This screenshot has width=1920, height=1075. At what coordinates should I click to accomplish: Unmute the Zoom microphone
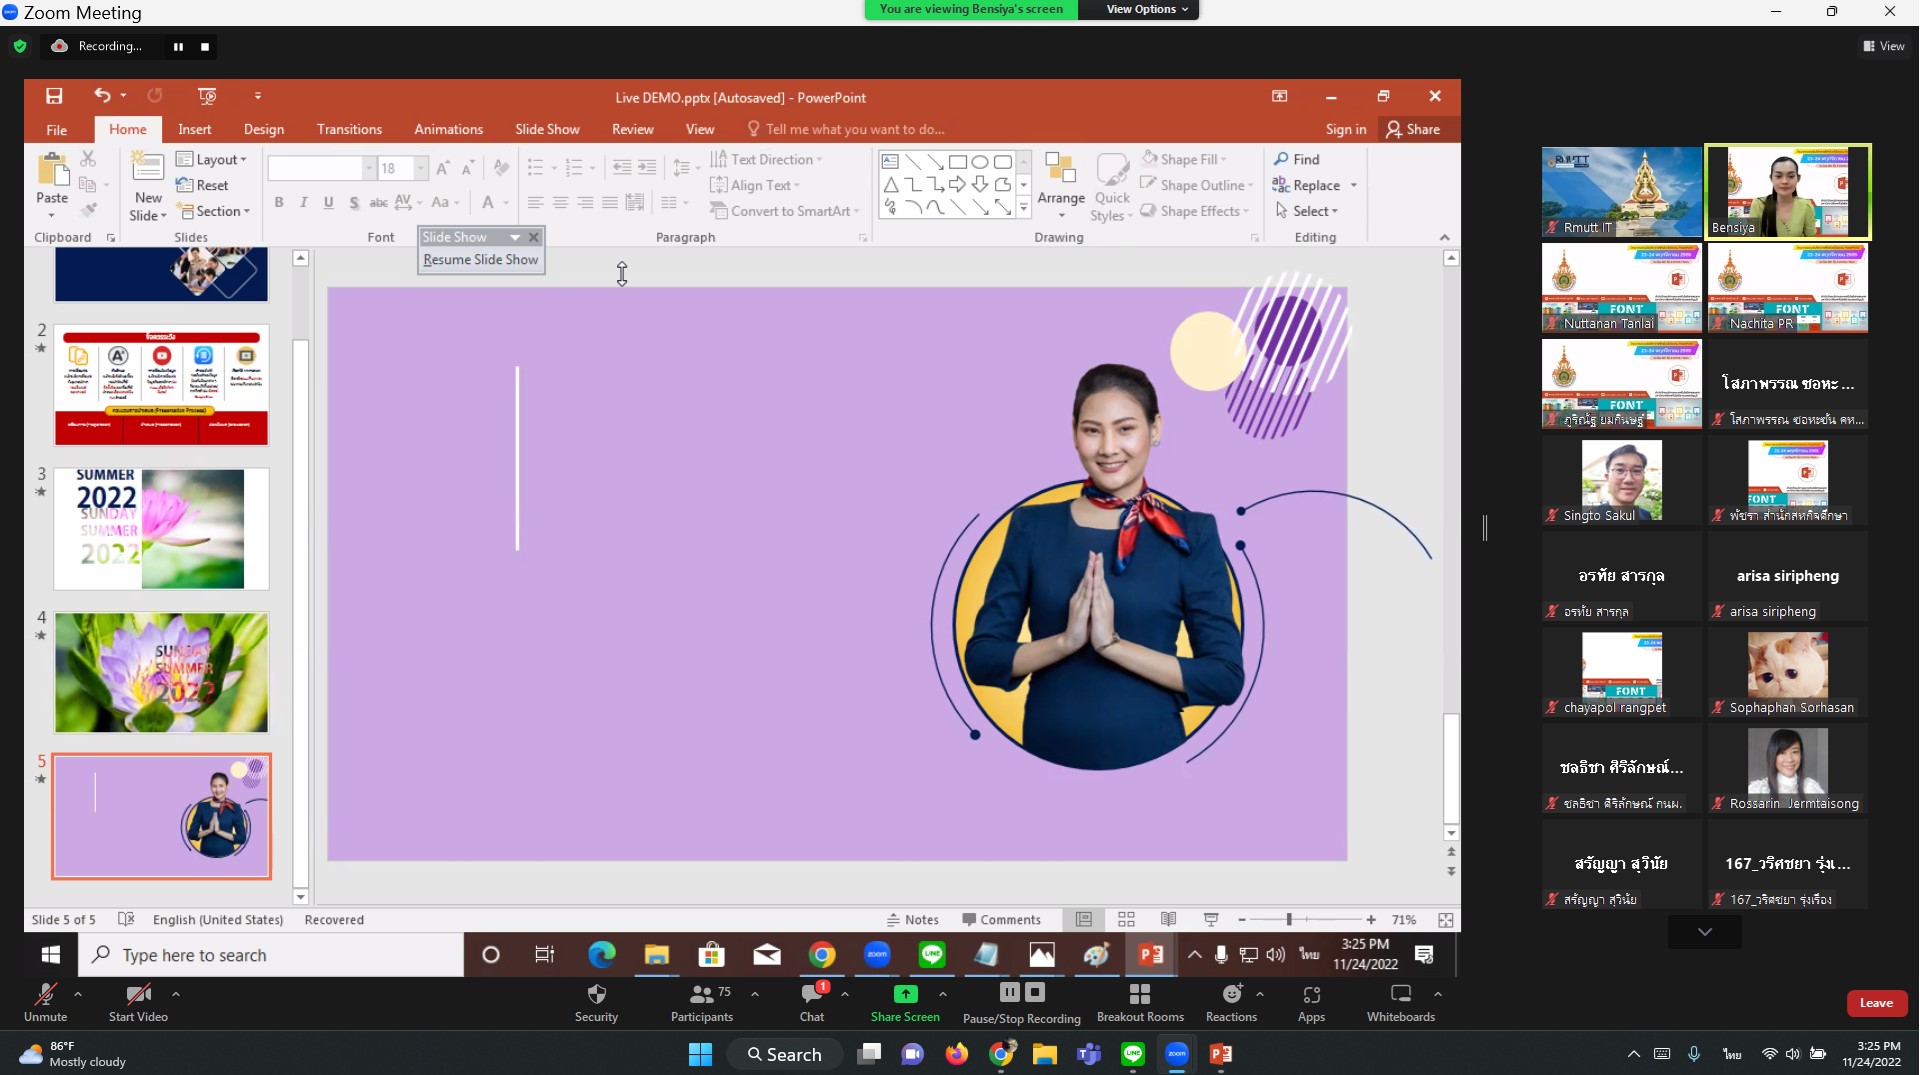coord(46,1002)
